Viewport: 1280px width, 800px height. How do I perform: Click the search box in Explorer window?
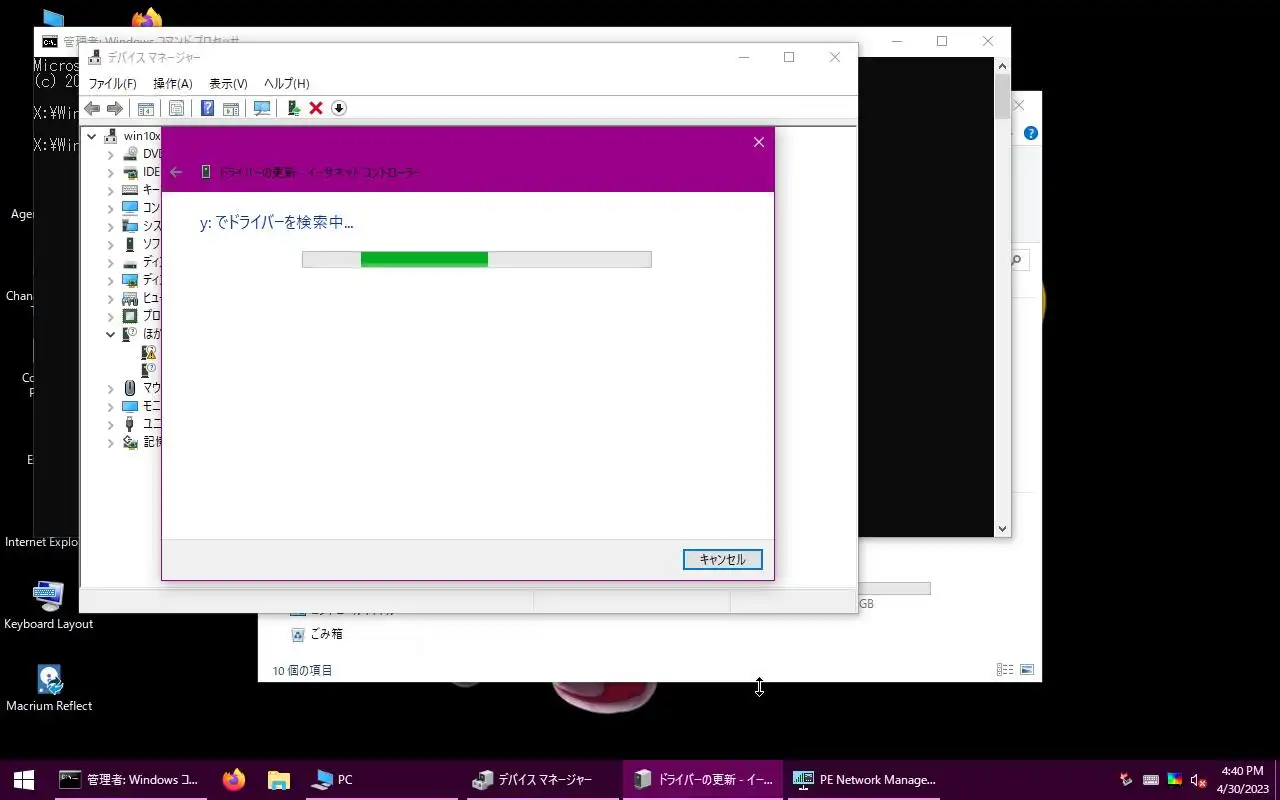(x=1019, y=261)
